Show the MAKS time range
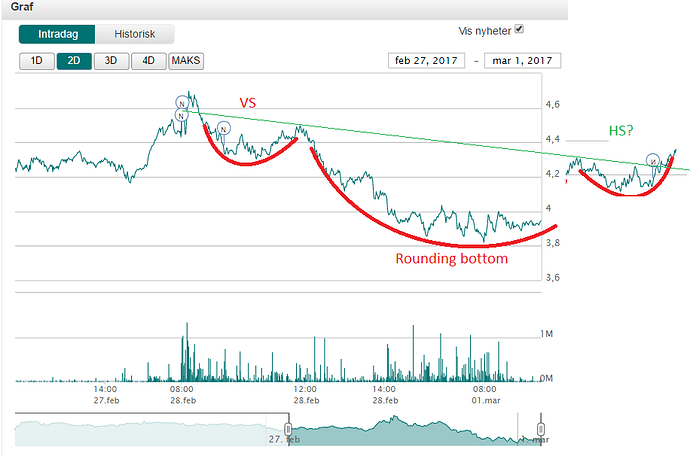 [x=186, y=60]
